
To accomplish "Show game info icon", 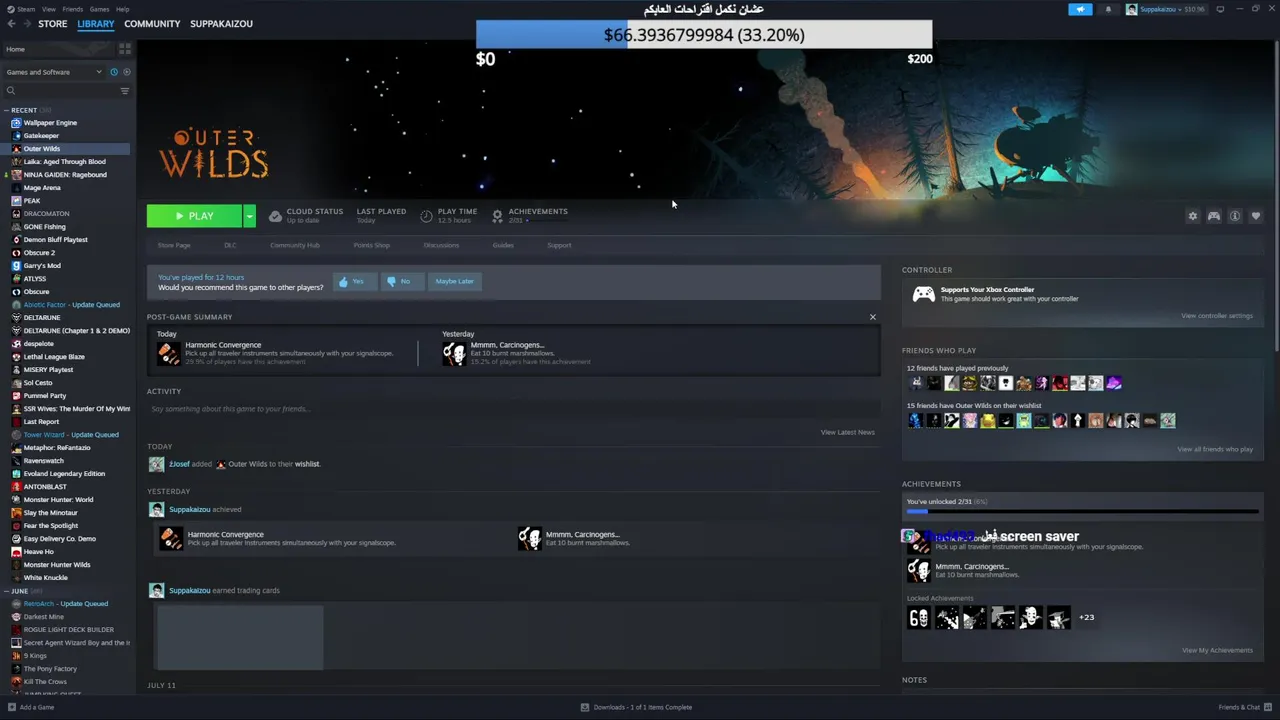I will point(1235,216).
